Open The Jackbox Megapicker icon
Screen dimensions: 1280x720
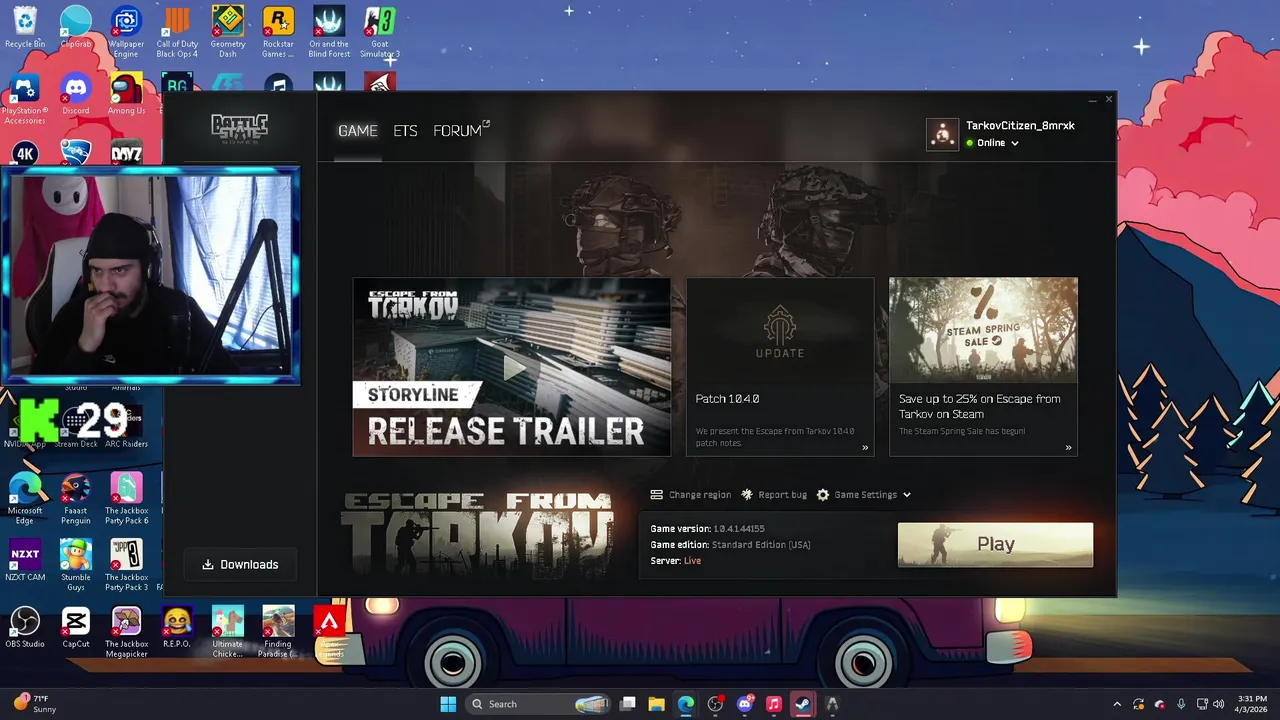(x=126, y=632)
